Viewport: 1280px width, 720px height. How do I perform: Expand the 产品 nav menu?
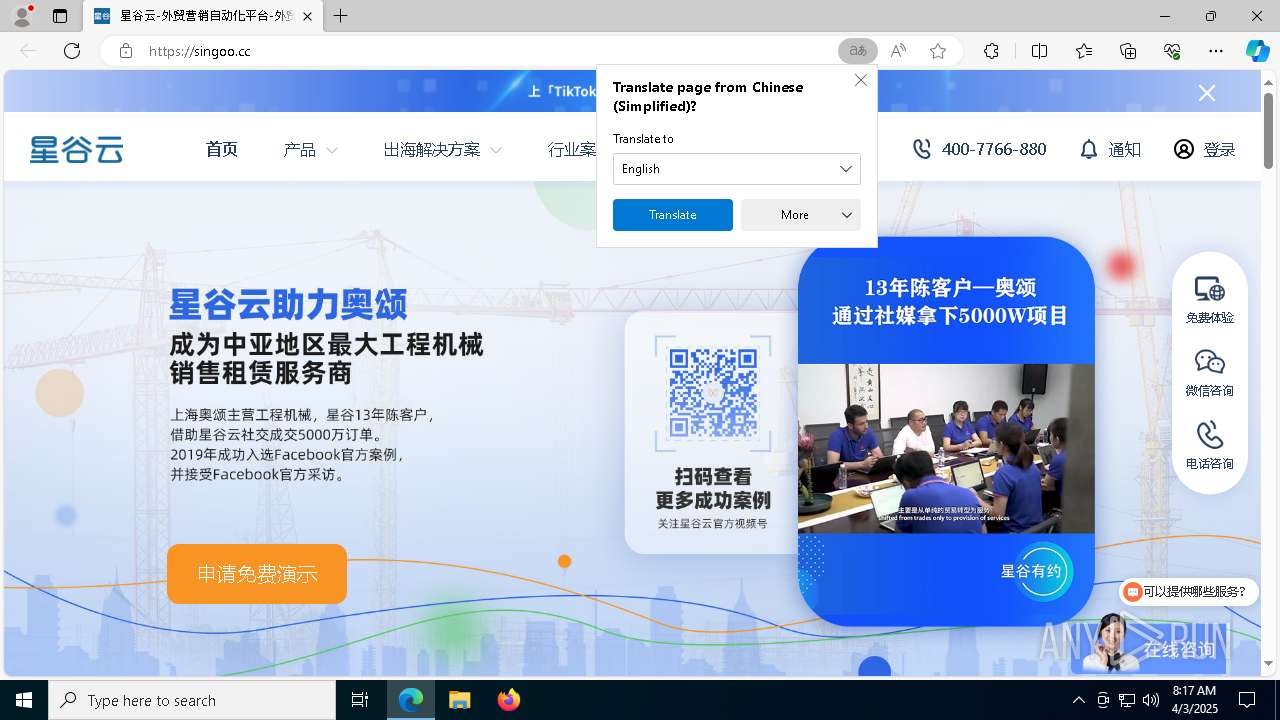(310, 150)
